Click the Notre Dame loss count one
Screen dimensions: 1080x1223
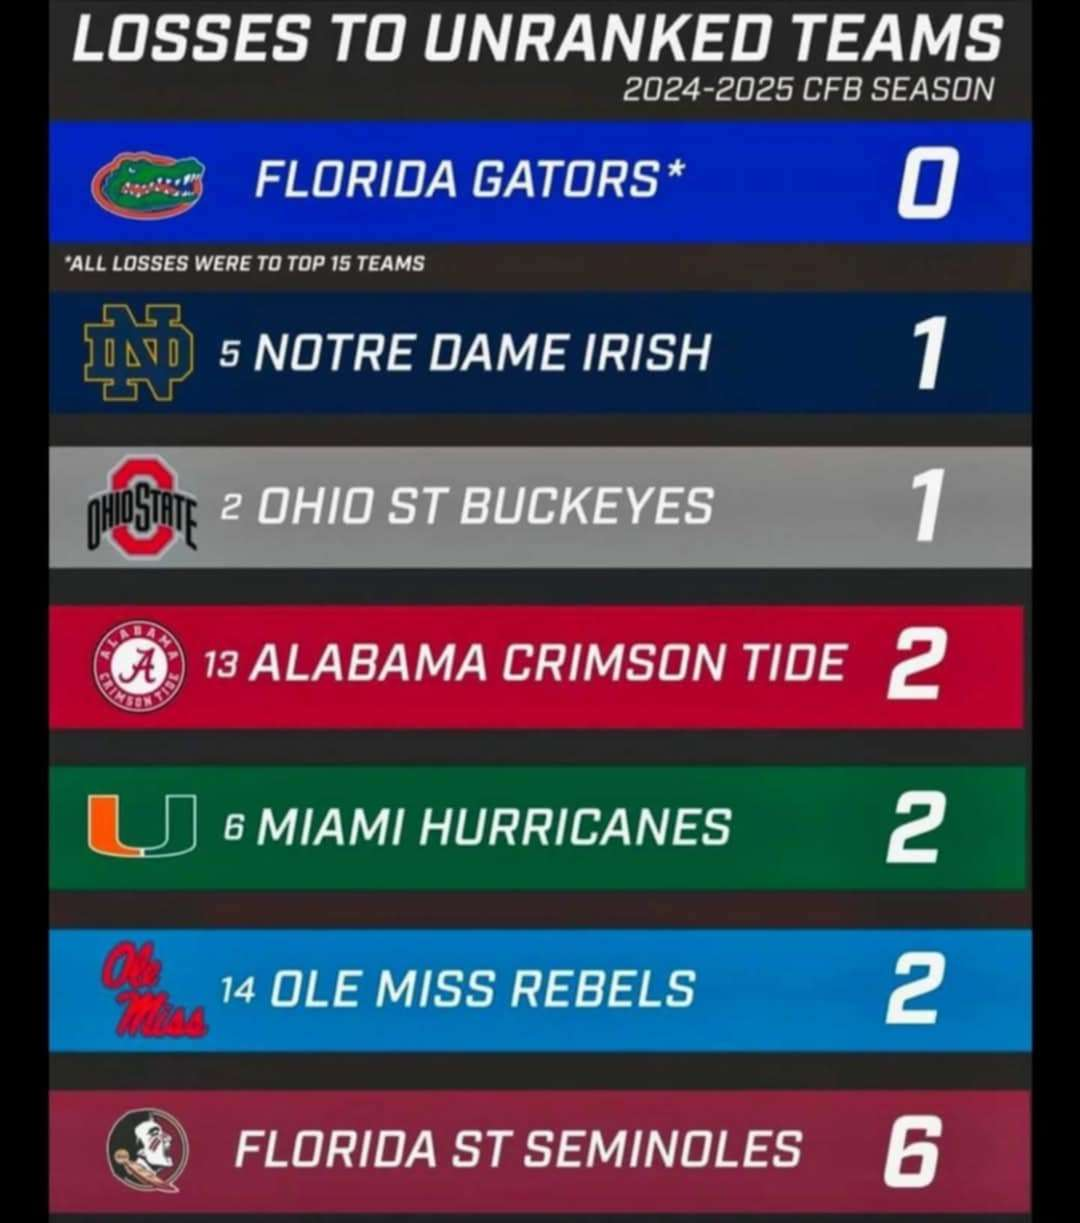coord(927,355)
